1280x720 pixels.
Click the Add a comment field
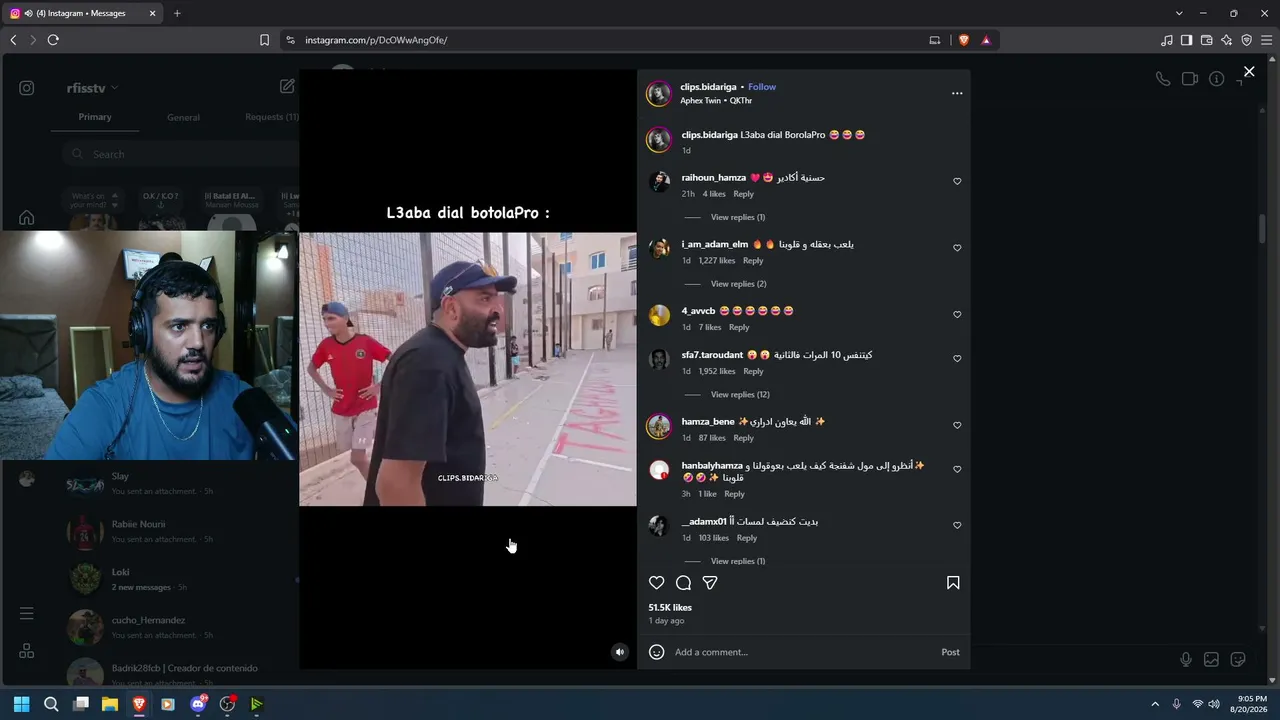tap(800, 652)
